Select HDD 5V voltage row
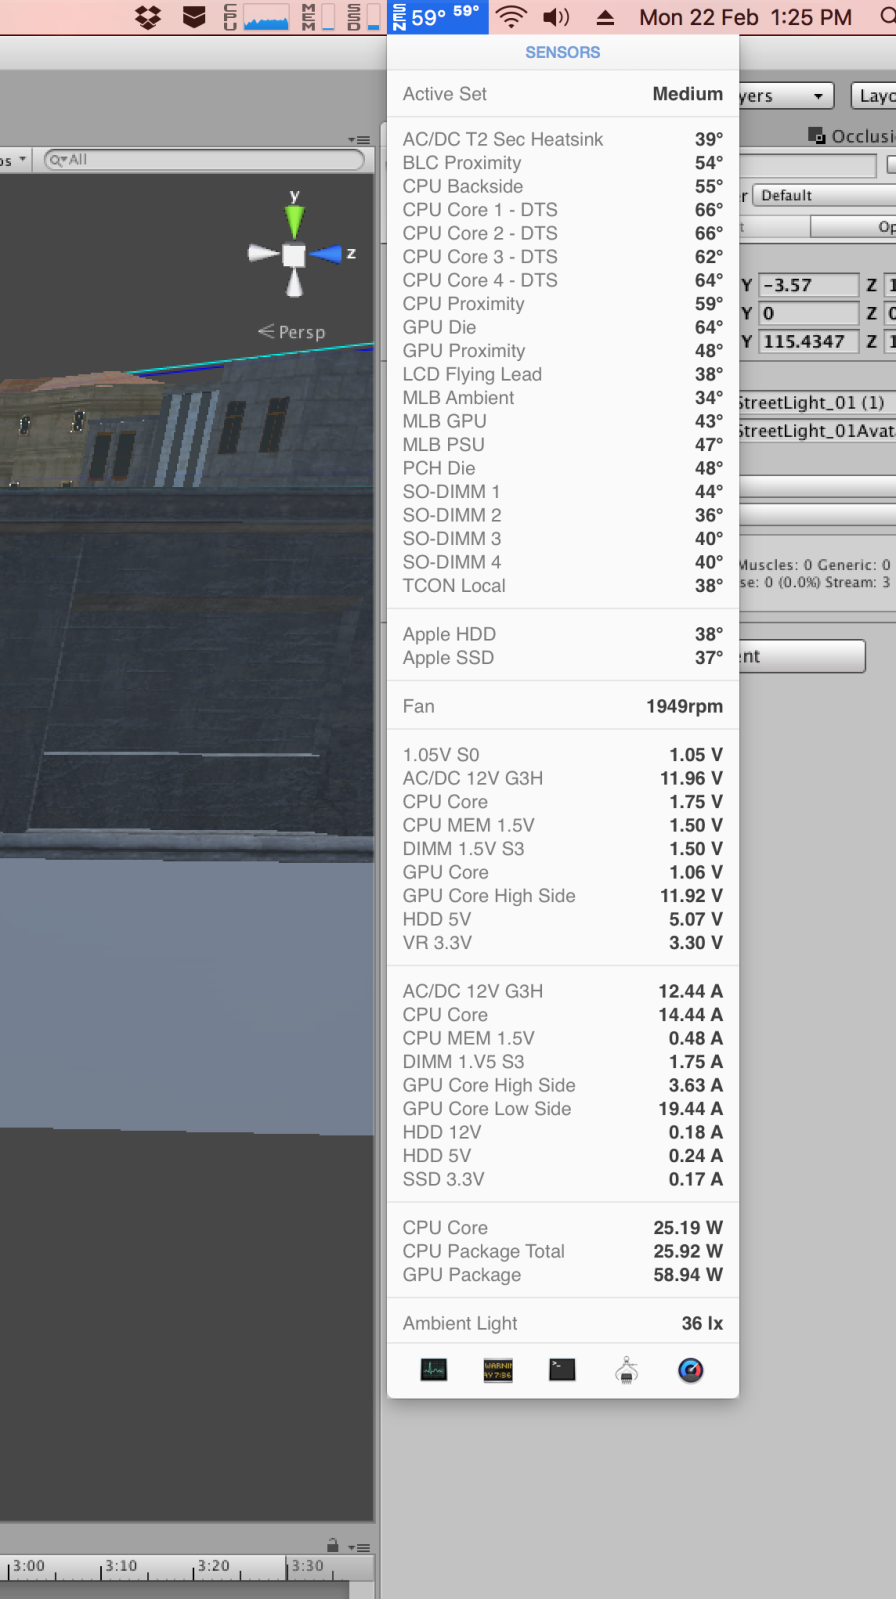 coord(563,919)
